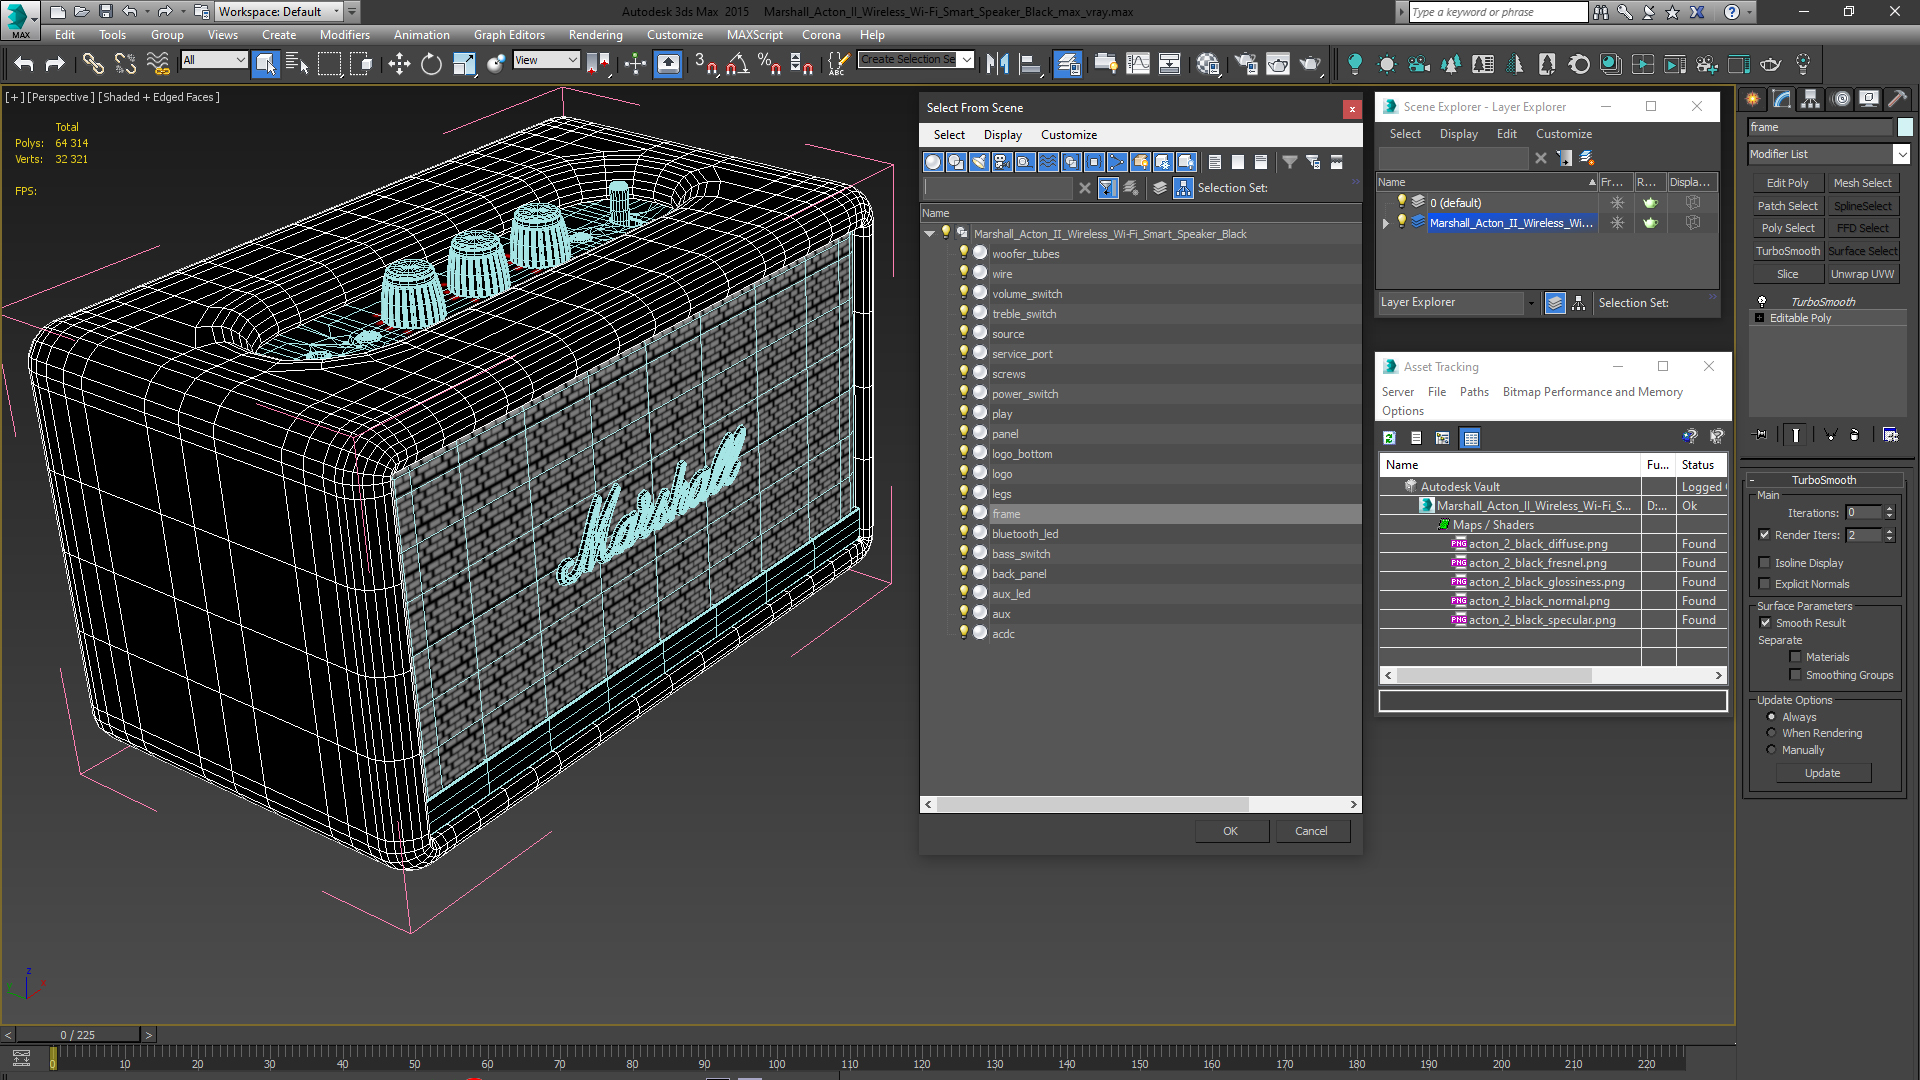Choose the Select and Scale tool
The width and height of the screenshot is (1920, 1080).
464,64
